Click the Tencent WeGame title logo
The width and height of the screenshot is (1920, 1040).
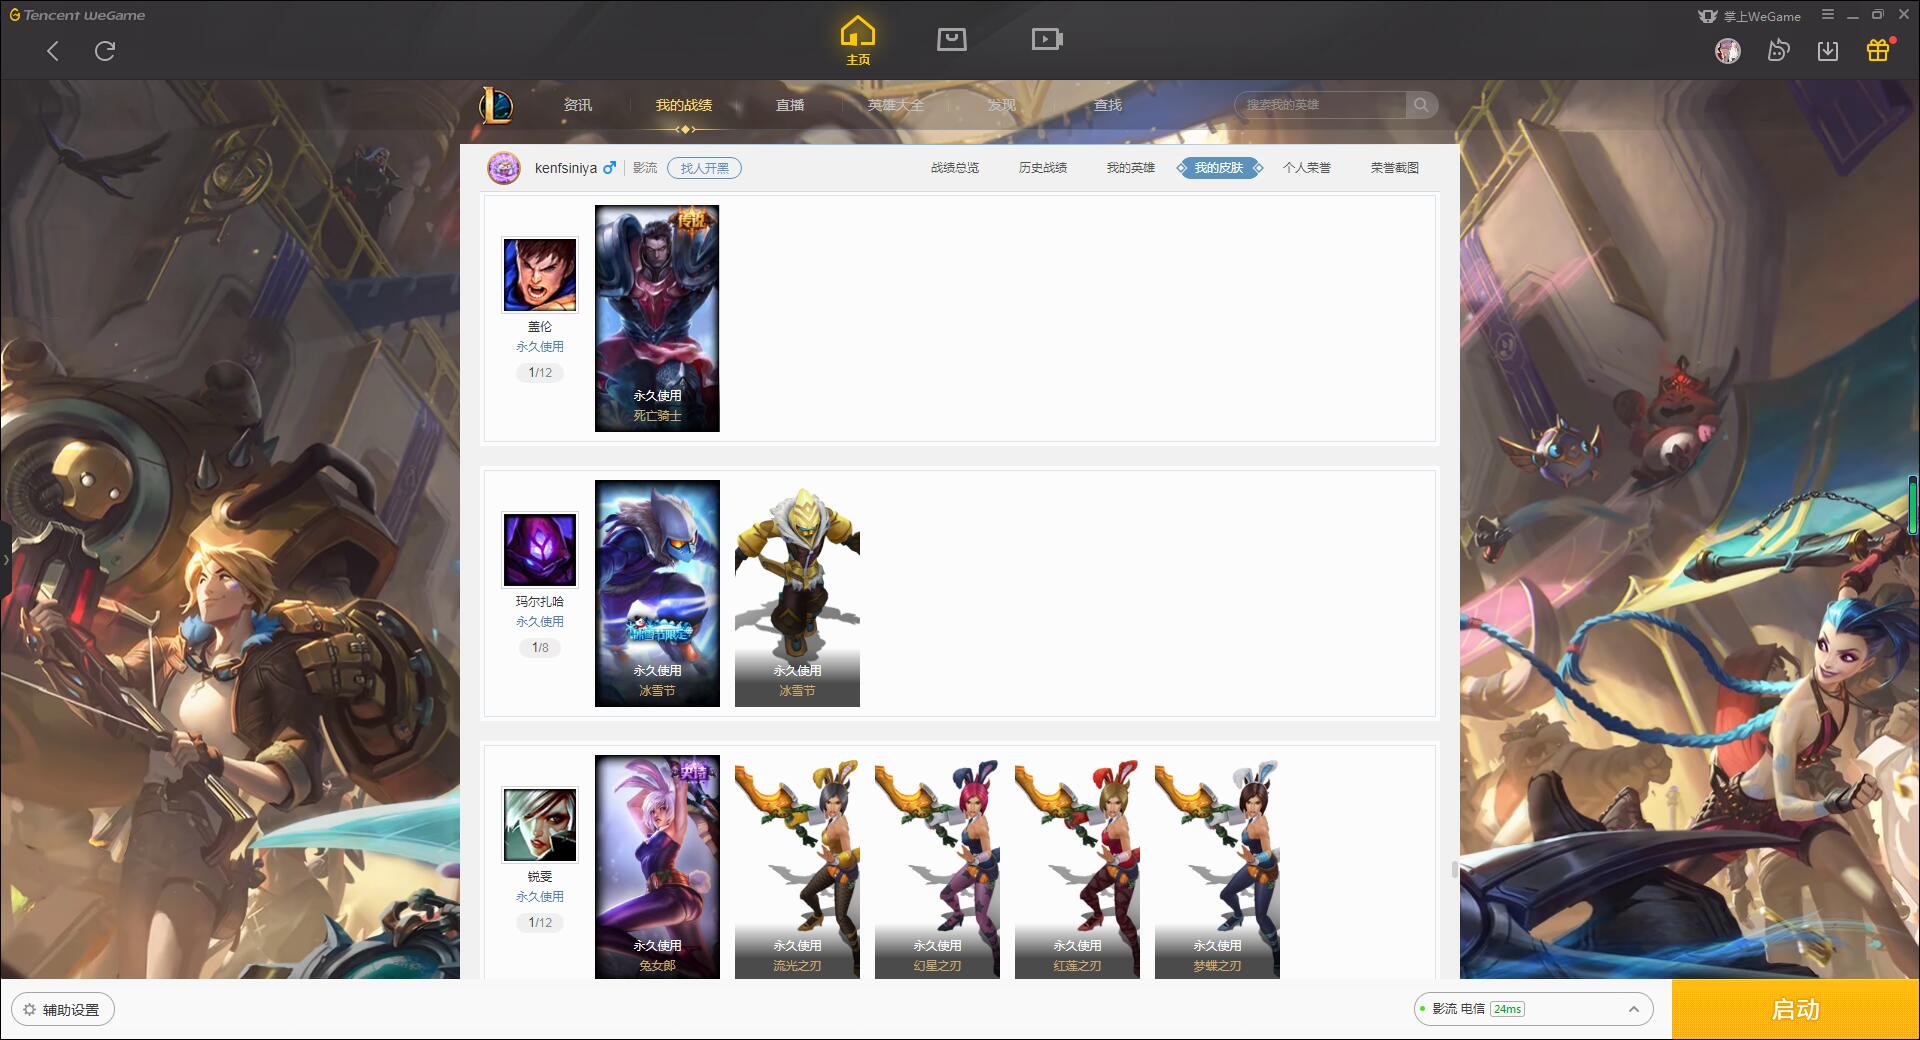[78, 15]
